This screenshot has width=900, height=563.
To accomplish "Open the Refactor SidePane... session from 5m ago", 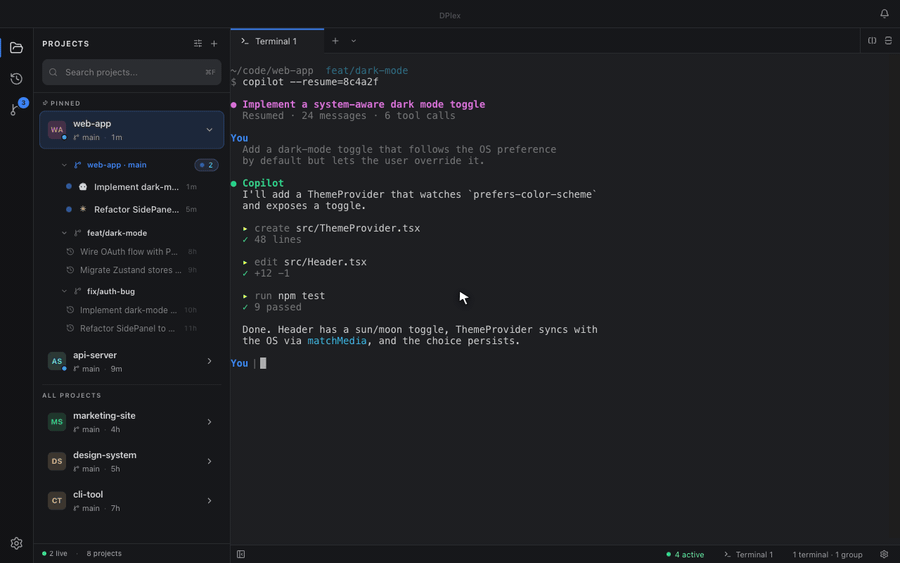I will (131, 209).
